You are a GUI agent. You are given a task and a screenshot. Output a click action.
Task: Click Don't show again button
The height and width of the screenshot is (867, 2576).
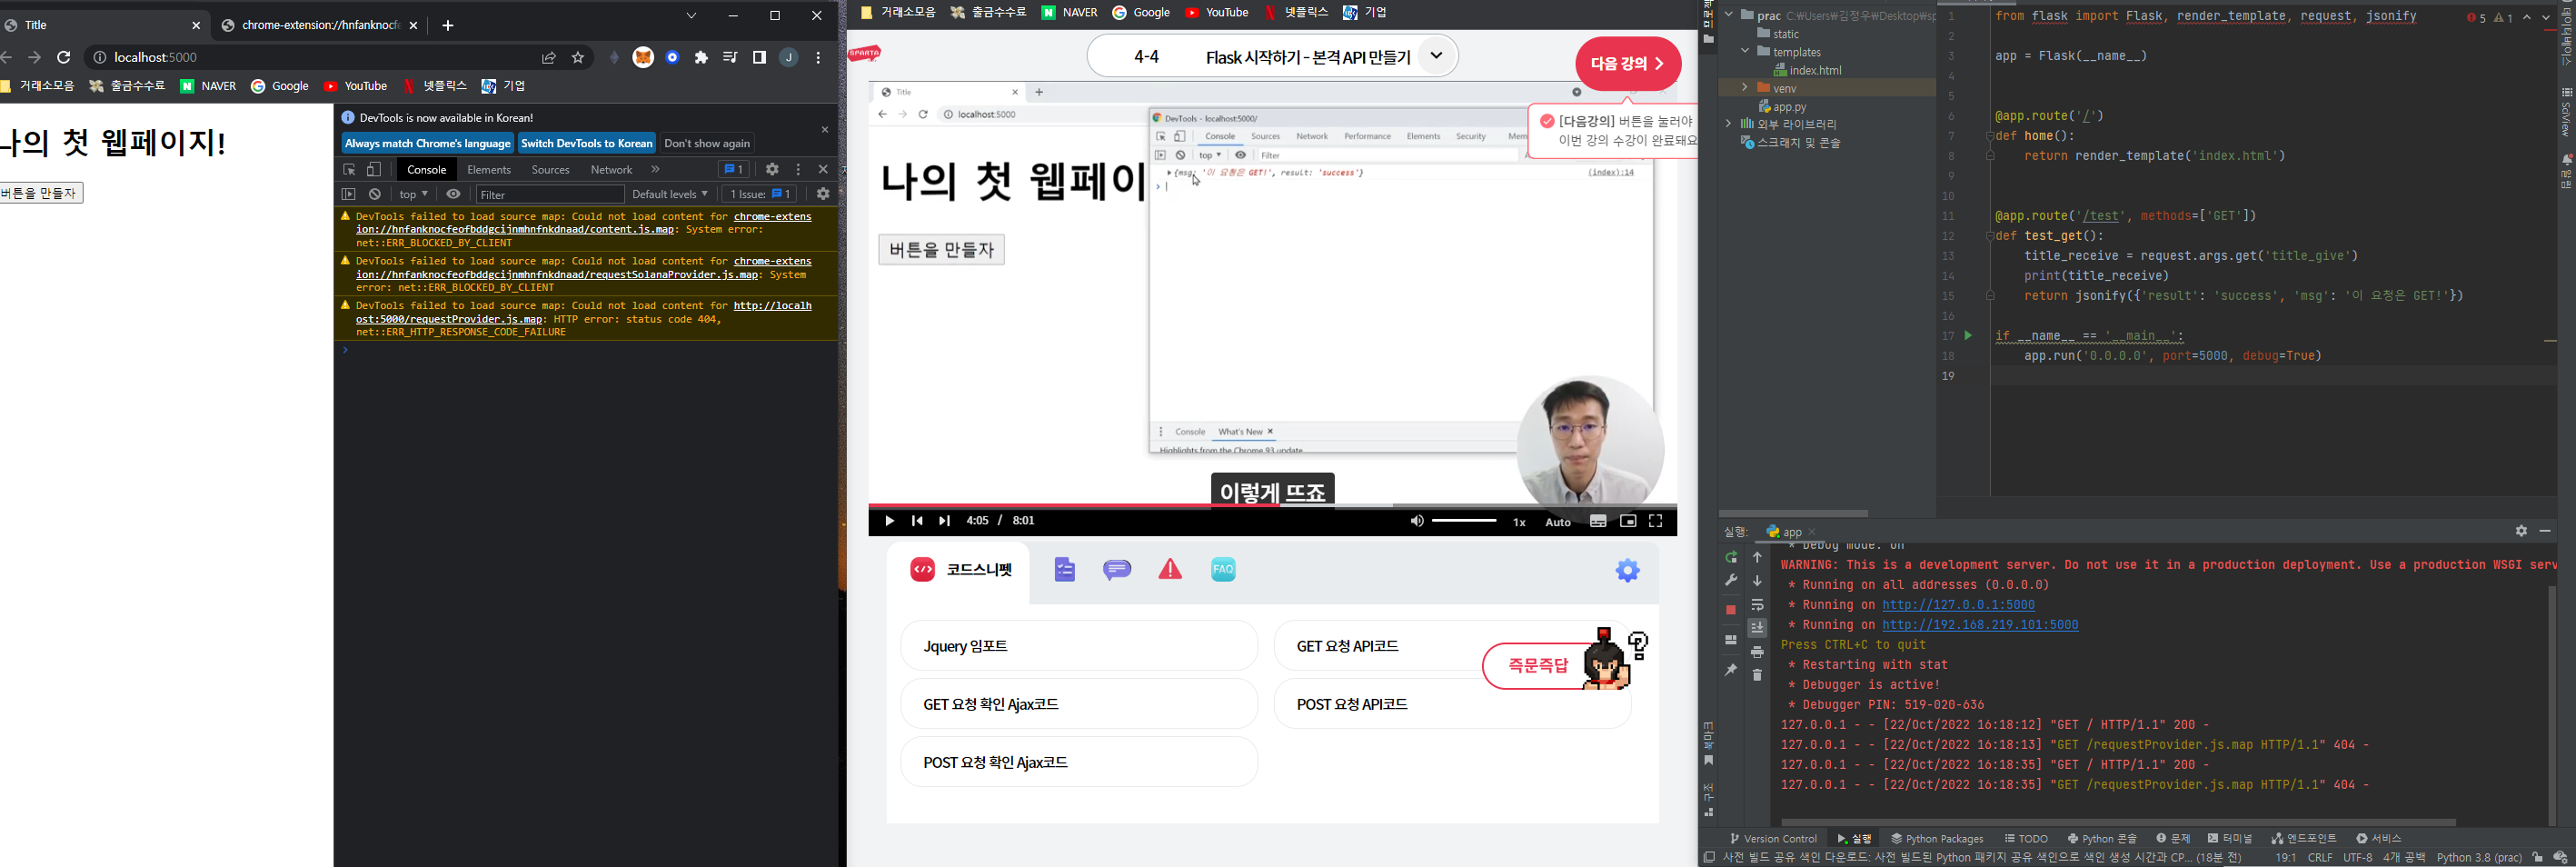coord(707,143)
